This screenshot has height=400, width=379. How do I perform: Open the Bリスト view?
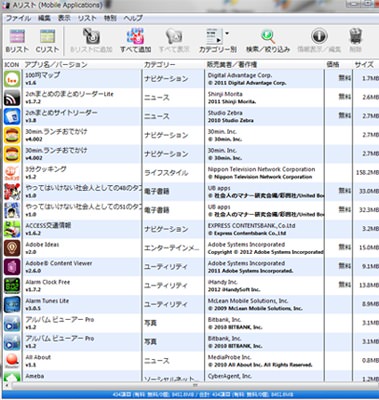tap(17, 41)
